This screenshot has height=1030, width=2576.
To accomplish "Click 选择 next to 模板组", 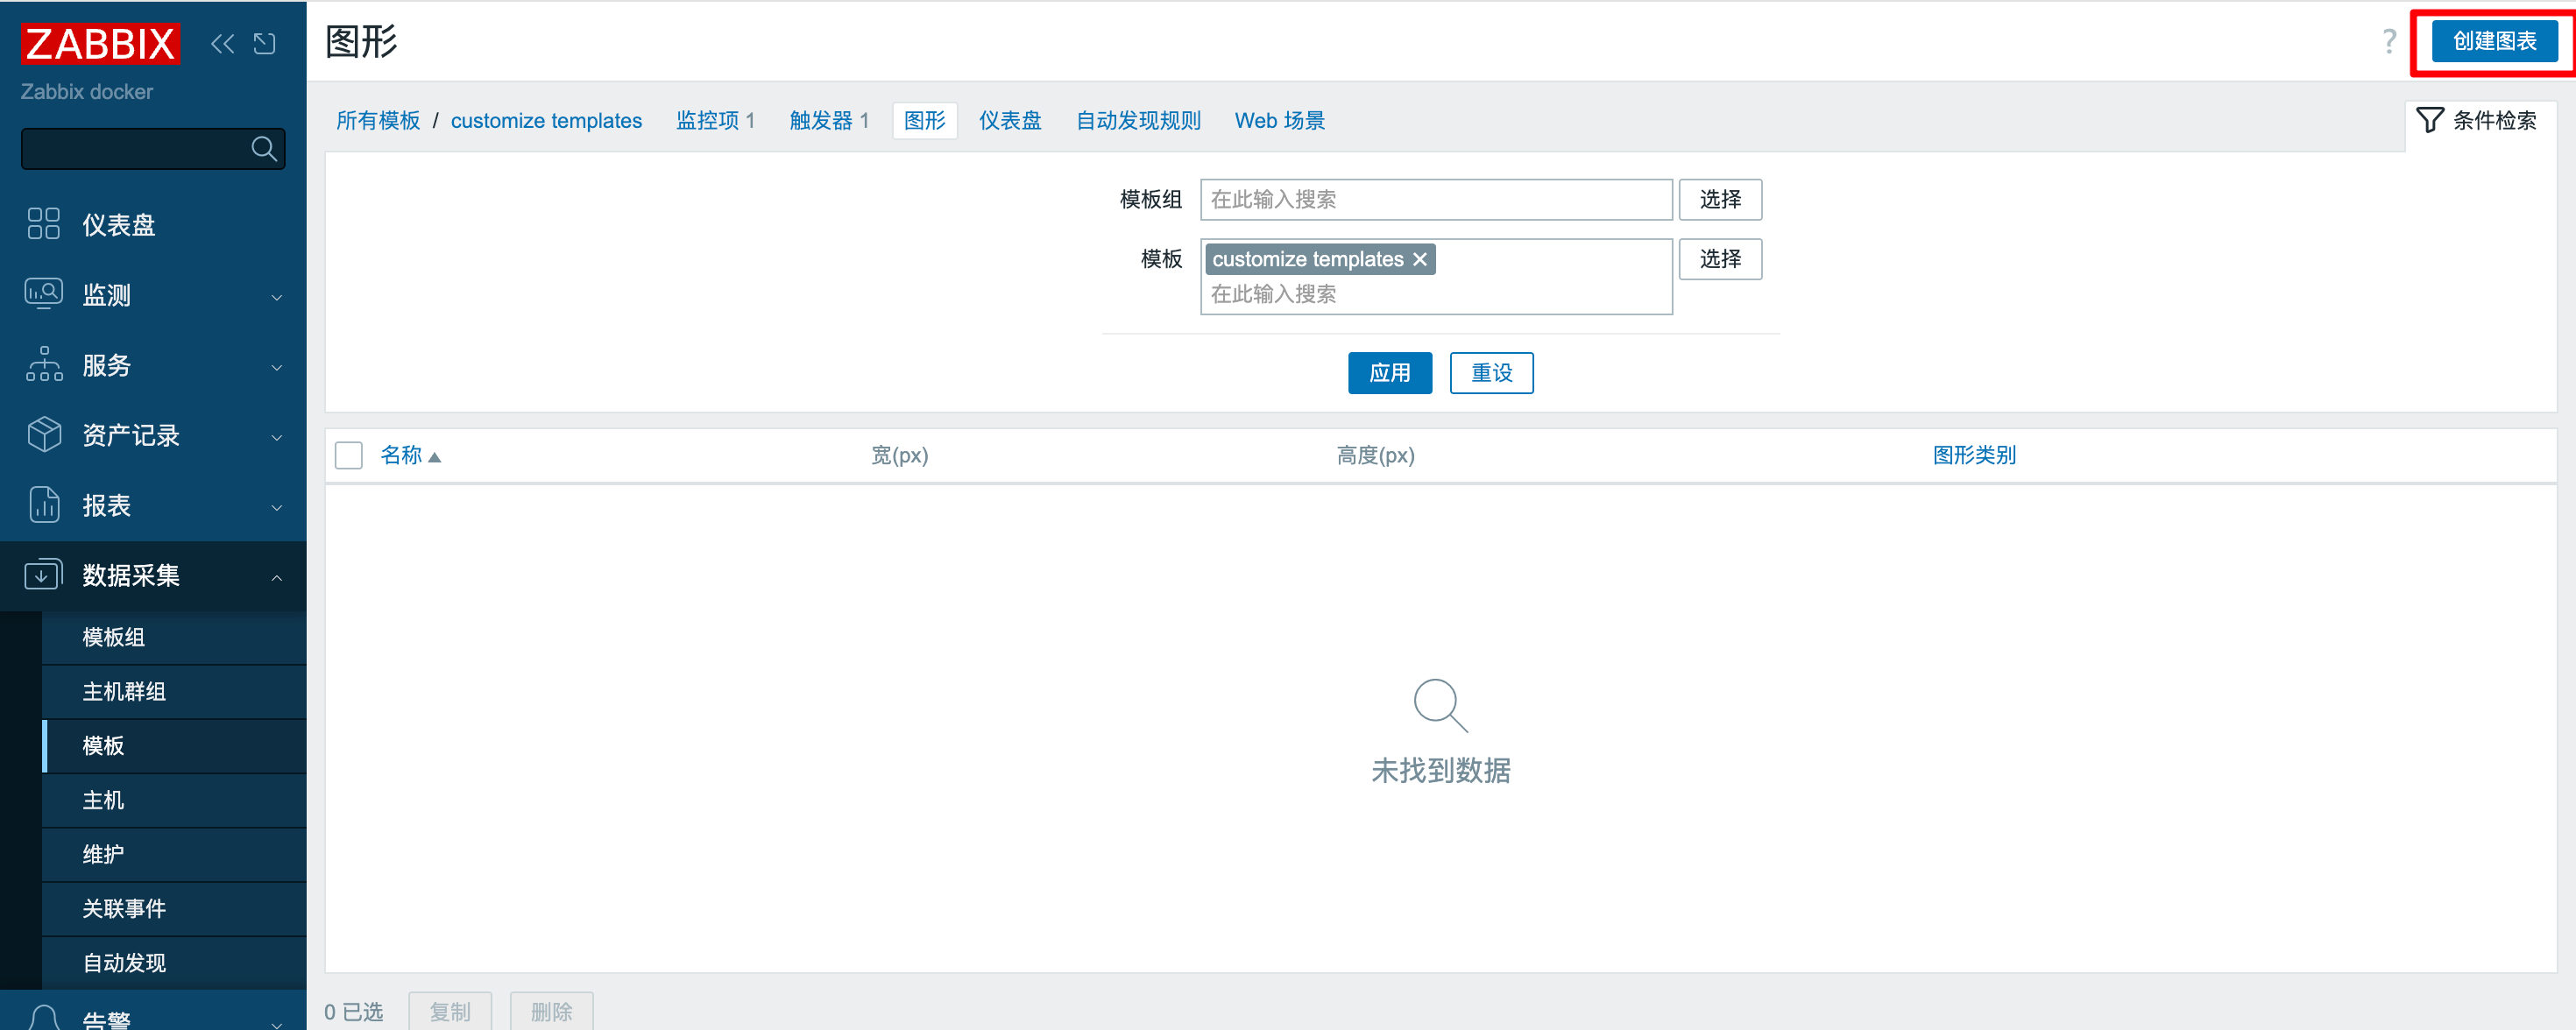I will click(x=1720, y=199).
